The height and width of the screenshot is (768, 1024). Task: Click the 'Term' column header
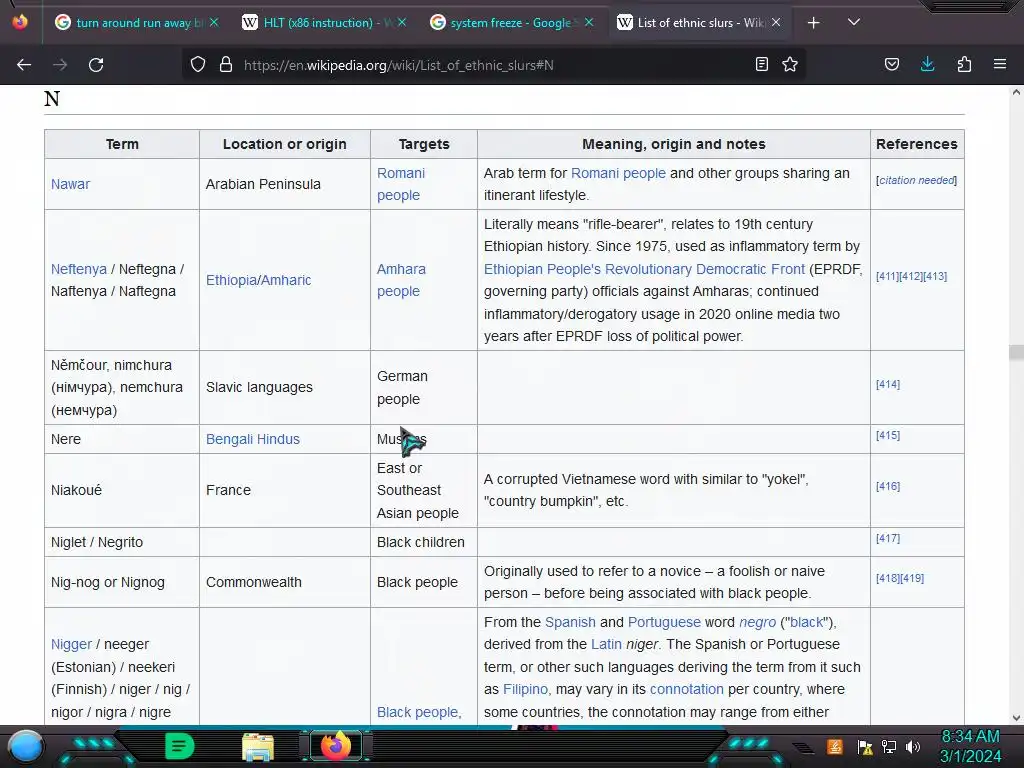coord(122,144)
